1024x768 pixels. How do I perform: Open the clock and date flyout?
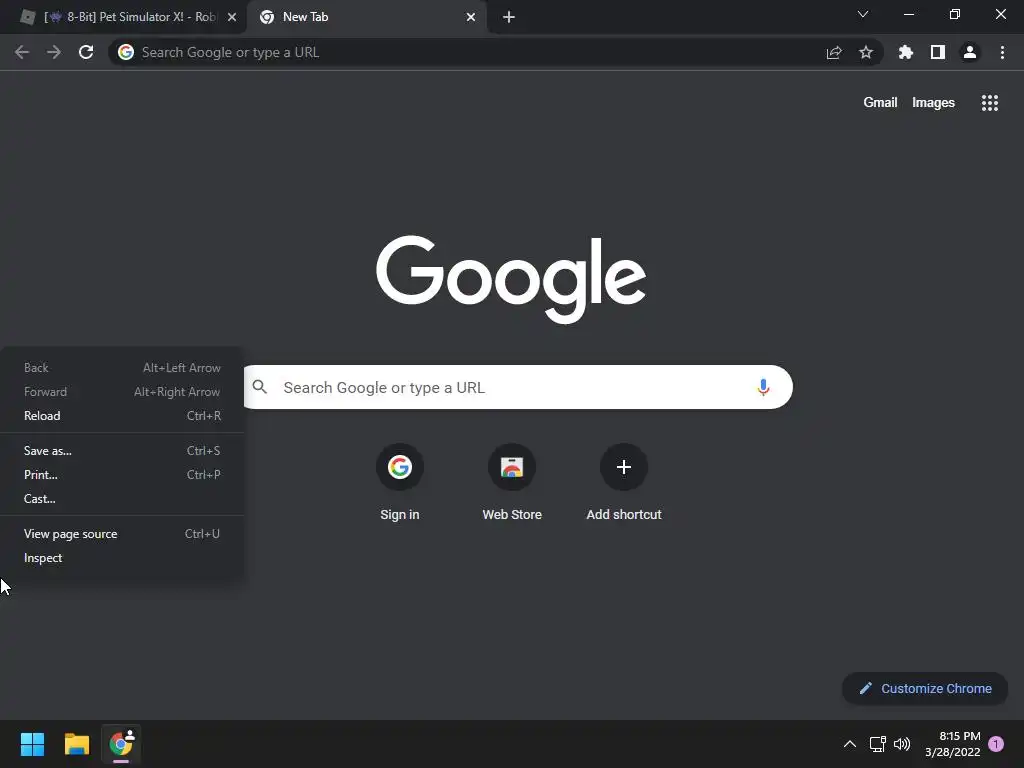tap(953, 744)
